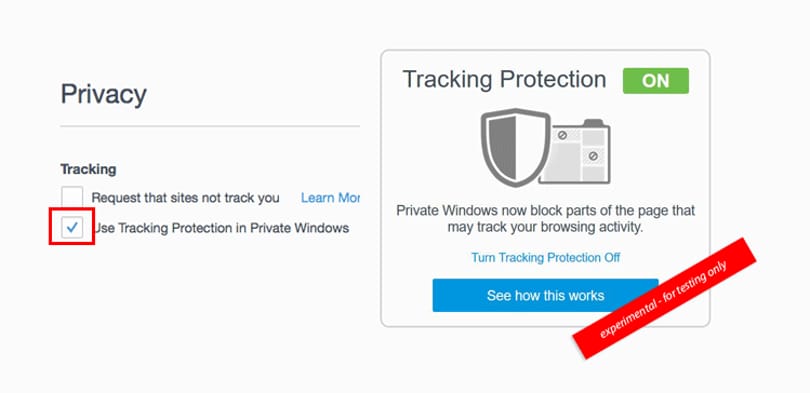Uncheck Use Tracking Protection in Private Windows
This screenshot has height=393, width=810.
pos(72,227)
